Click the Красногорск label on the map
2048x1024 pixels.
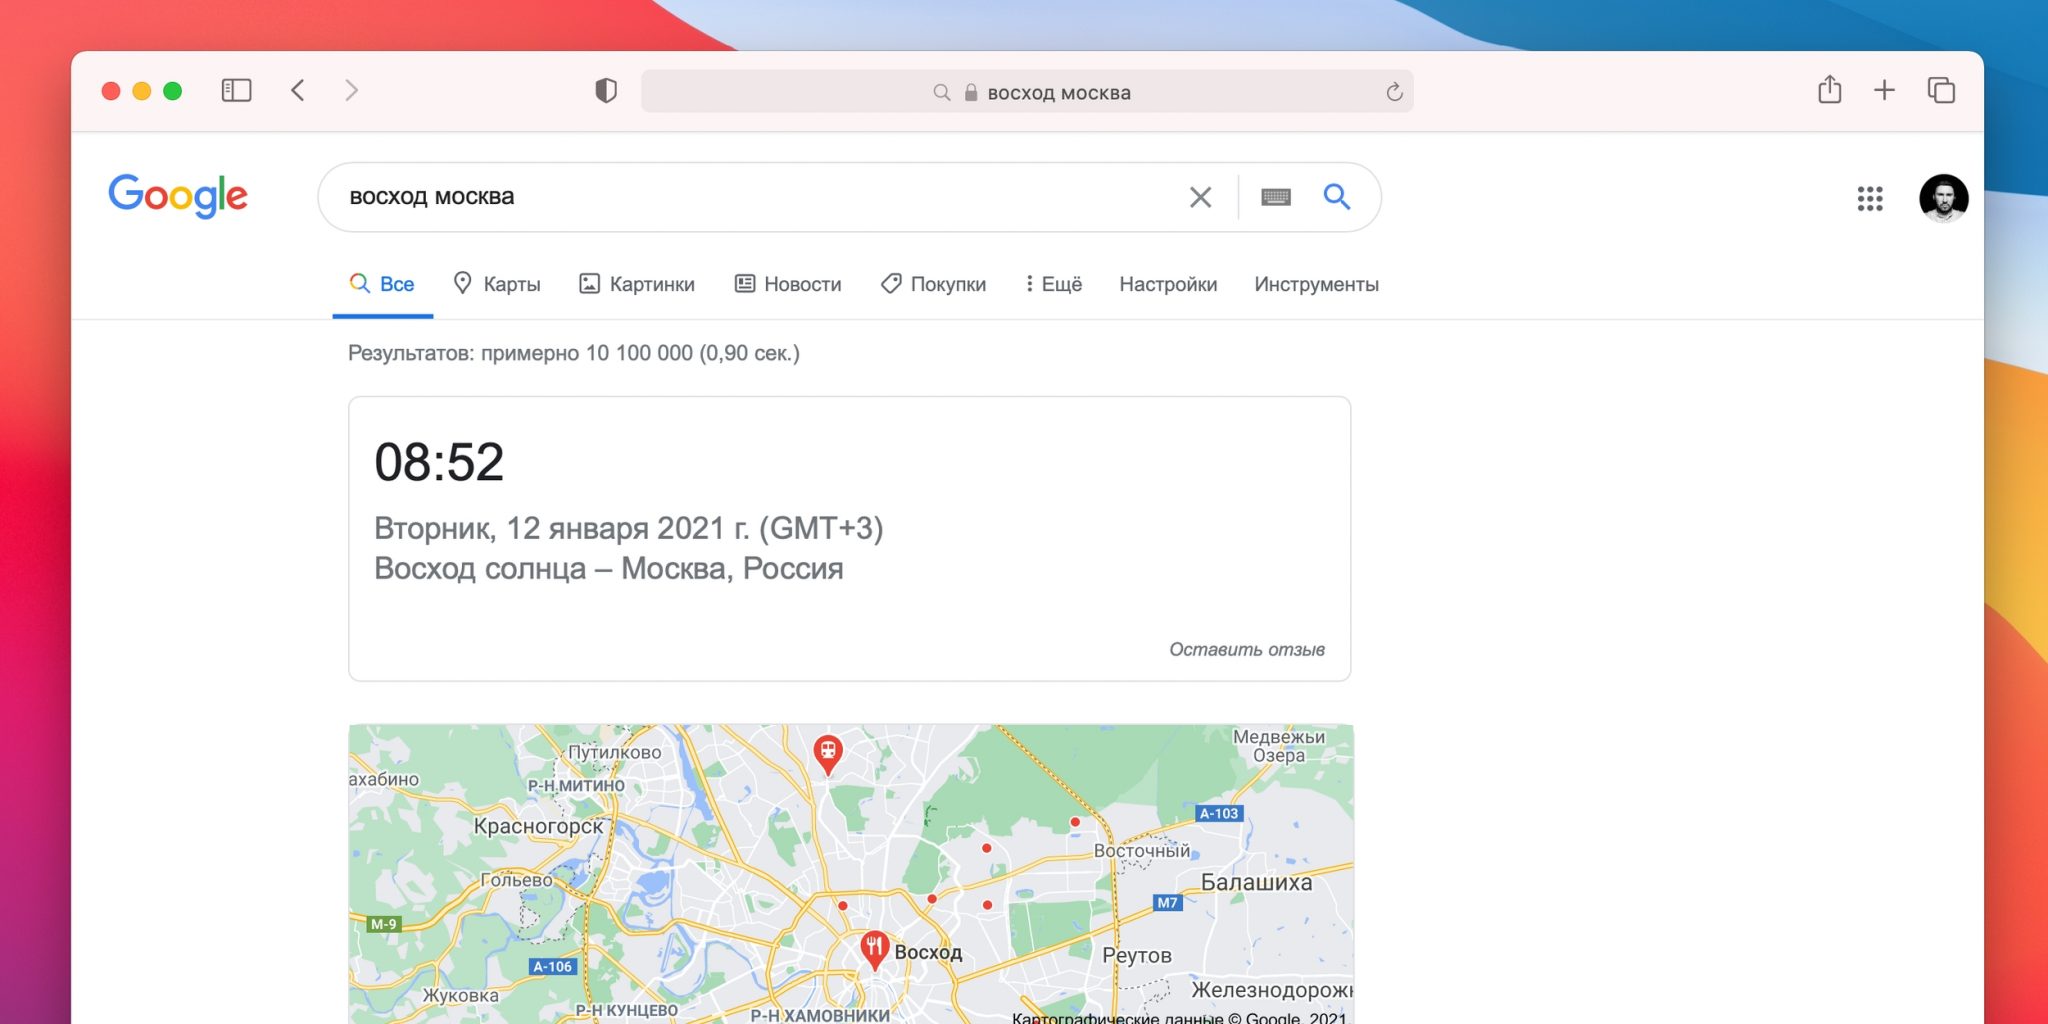539,826
